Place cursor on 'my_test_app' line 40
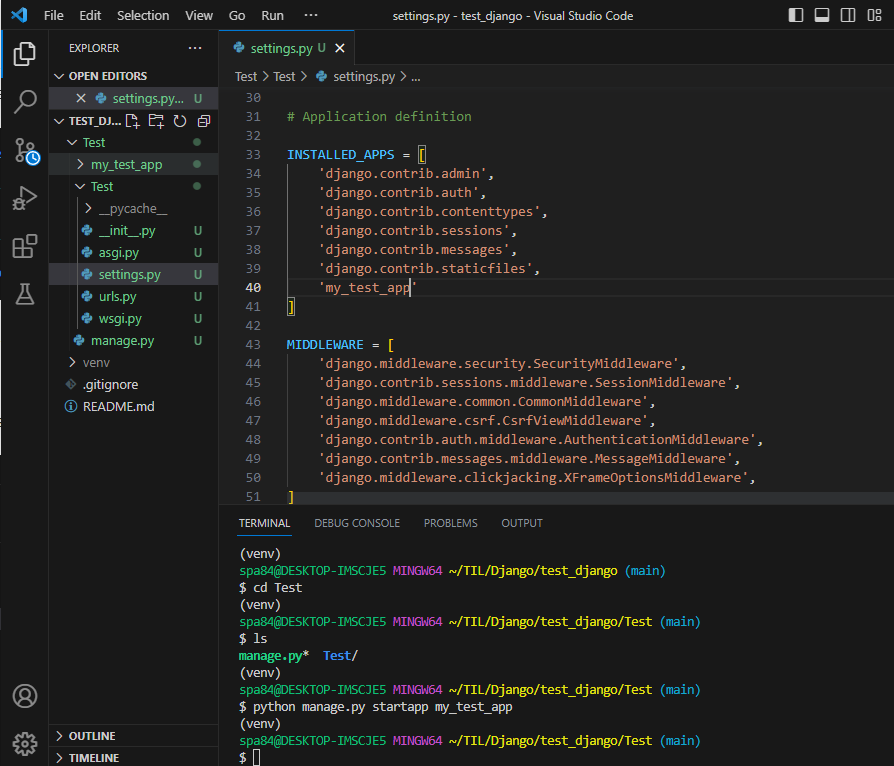 click(x=368, y=287)
